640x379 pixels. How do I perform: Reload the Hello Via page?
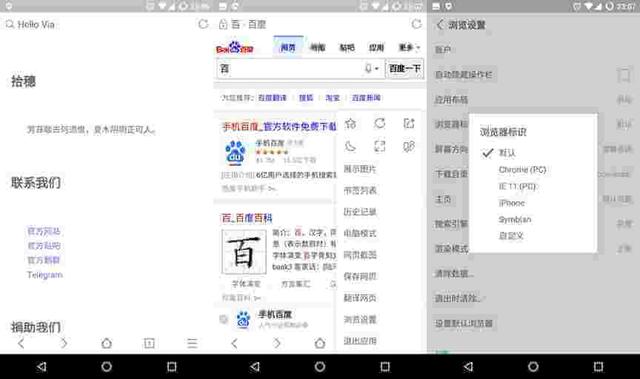[x=203, y=24]
